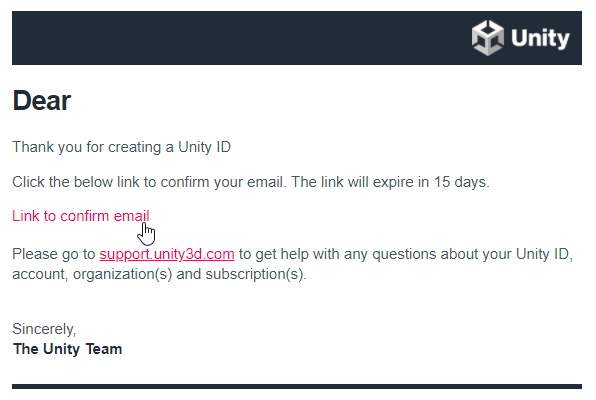Click The Unity Team signature
This screenshot has width=596, height=400.
pyautogui.click(x=67, y=349)
